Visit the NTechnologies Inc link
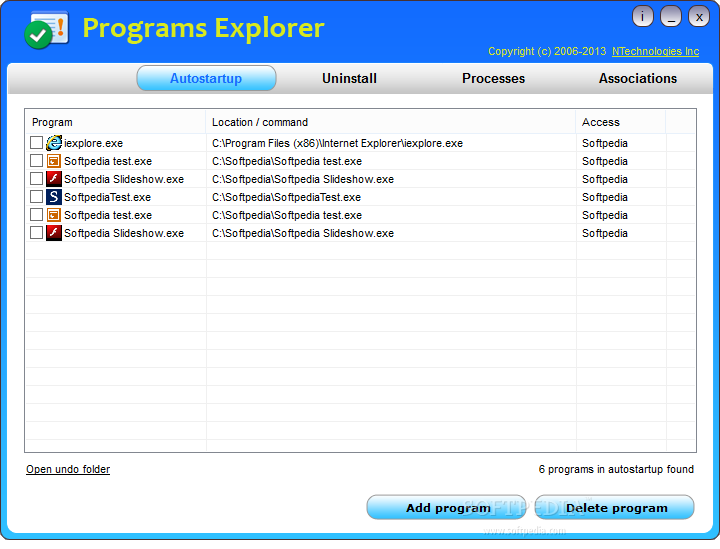This screenshot has height=549, width=720. tap(655, 51)
